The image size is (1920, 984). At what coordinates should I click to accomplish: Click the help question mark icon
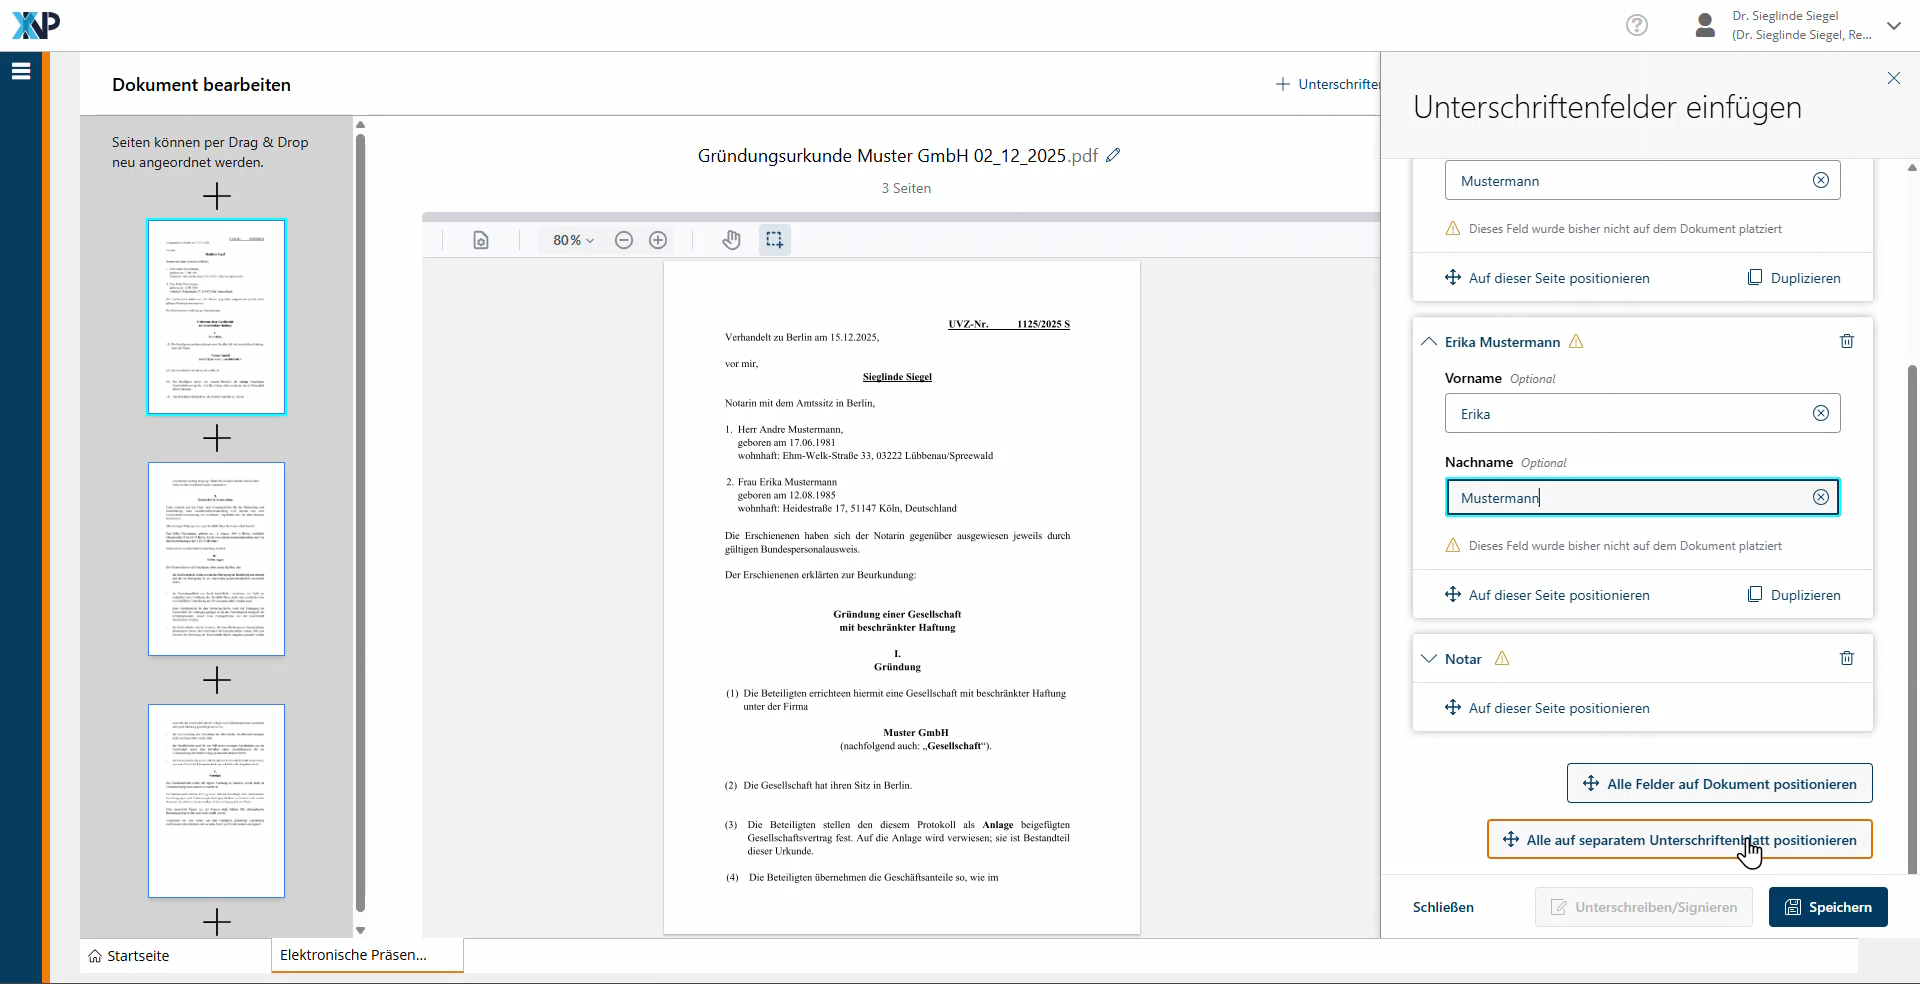[x=1637, y=25]
